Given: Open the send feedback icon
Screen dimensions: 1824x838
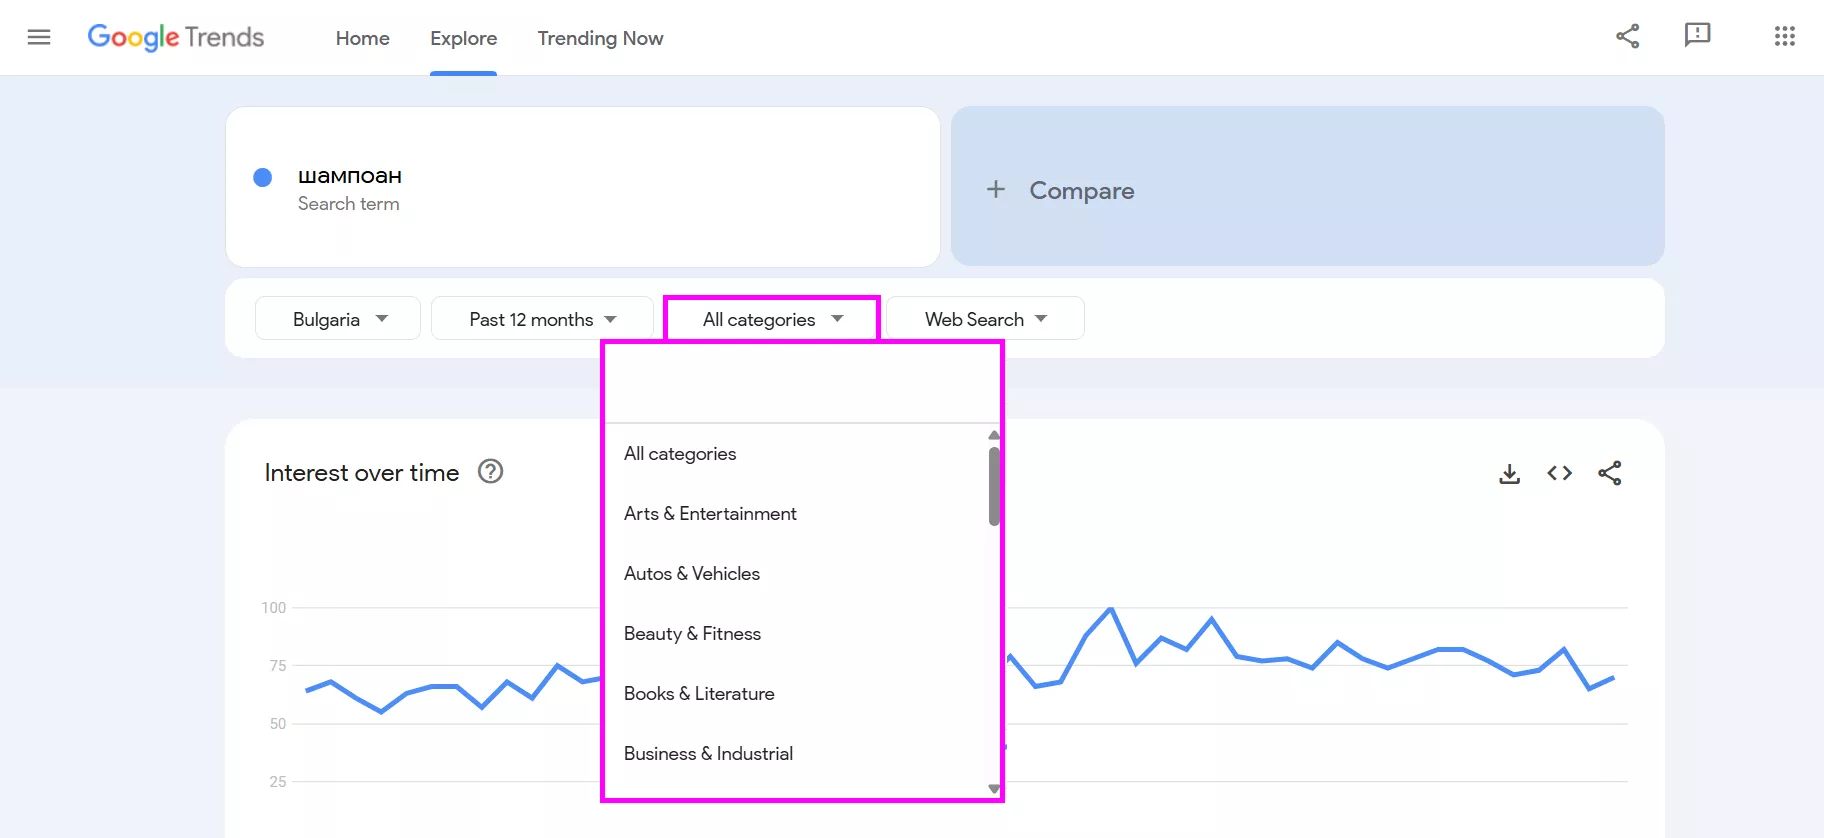Looking at the screenshot, I should tap(1697, 36).
